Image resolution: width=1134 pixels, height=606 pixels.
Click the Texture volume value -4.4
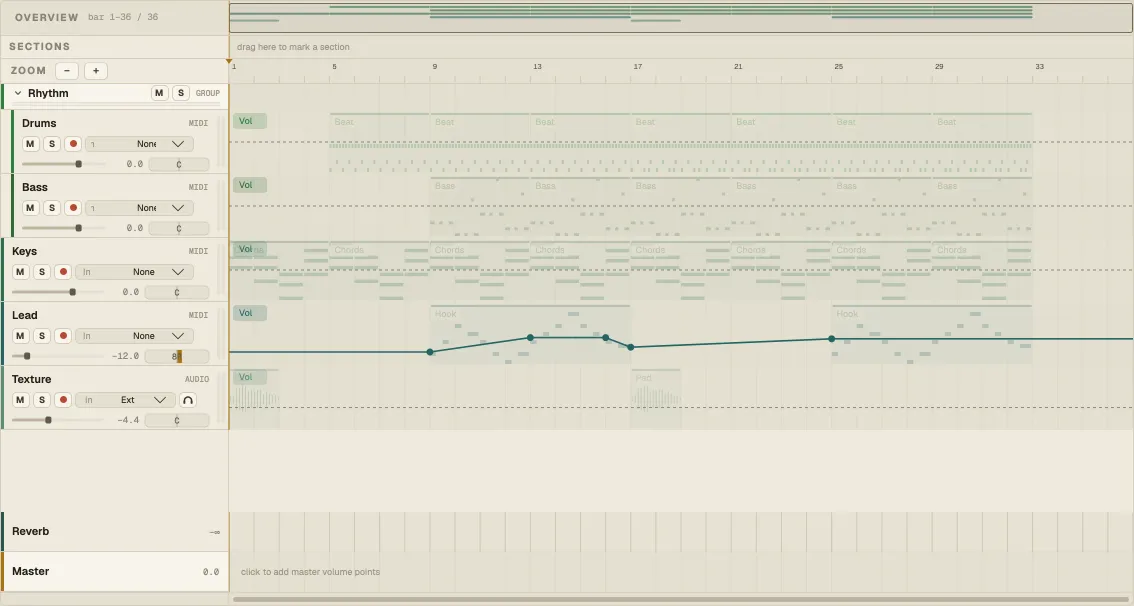[x=128, y=420]
